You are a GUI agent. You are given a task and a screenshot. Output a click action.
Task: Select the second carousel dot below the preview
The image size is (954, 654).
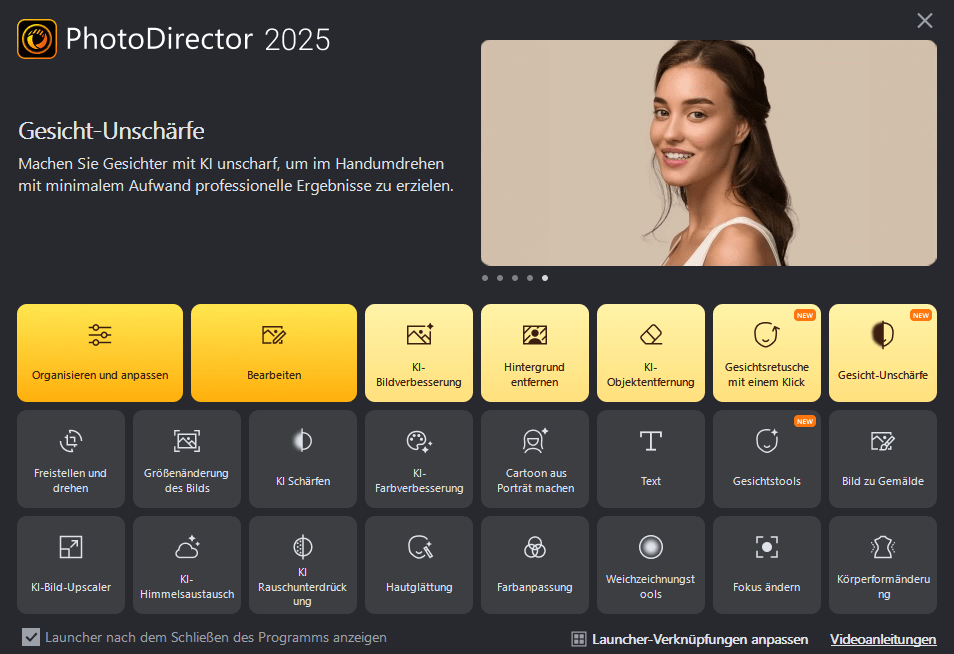click(500, 278)
